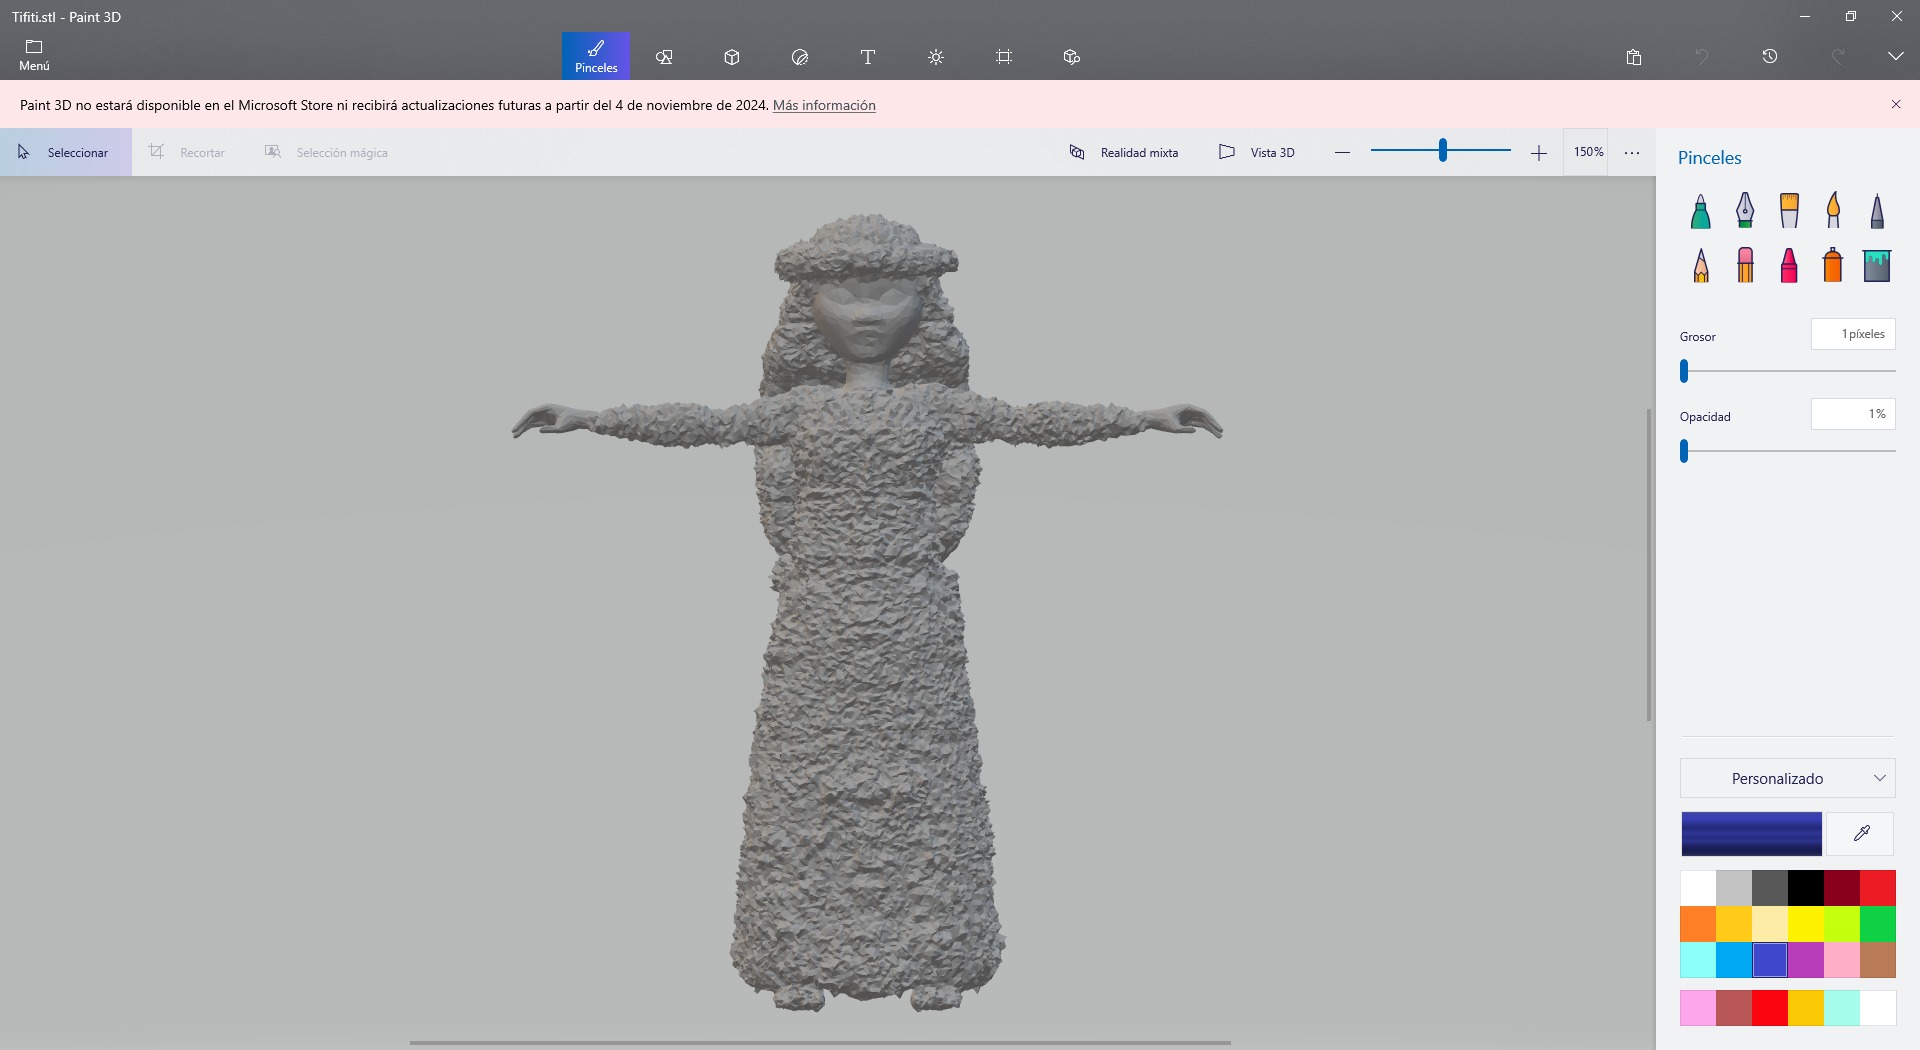
Task: Open the Effects sun tab
Action: coord(936,57)
